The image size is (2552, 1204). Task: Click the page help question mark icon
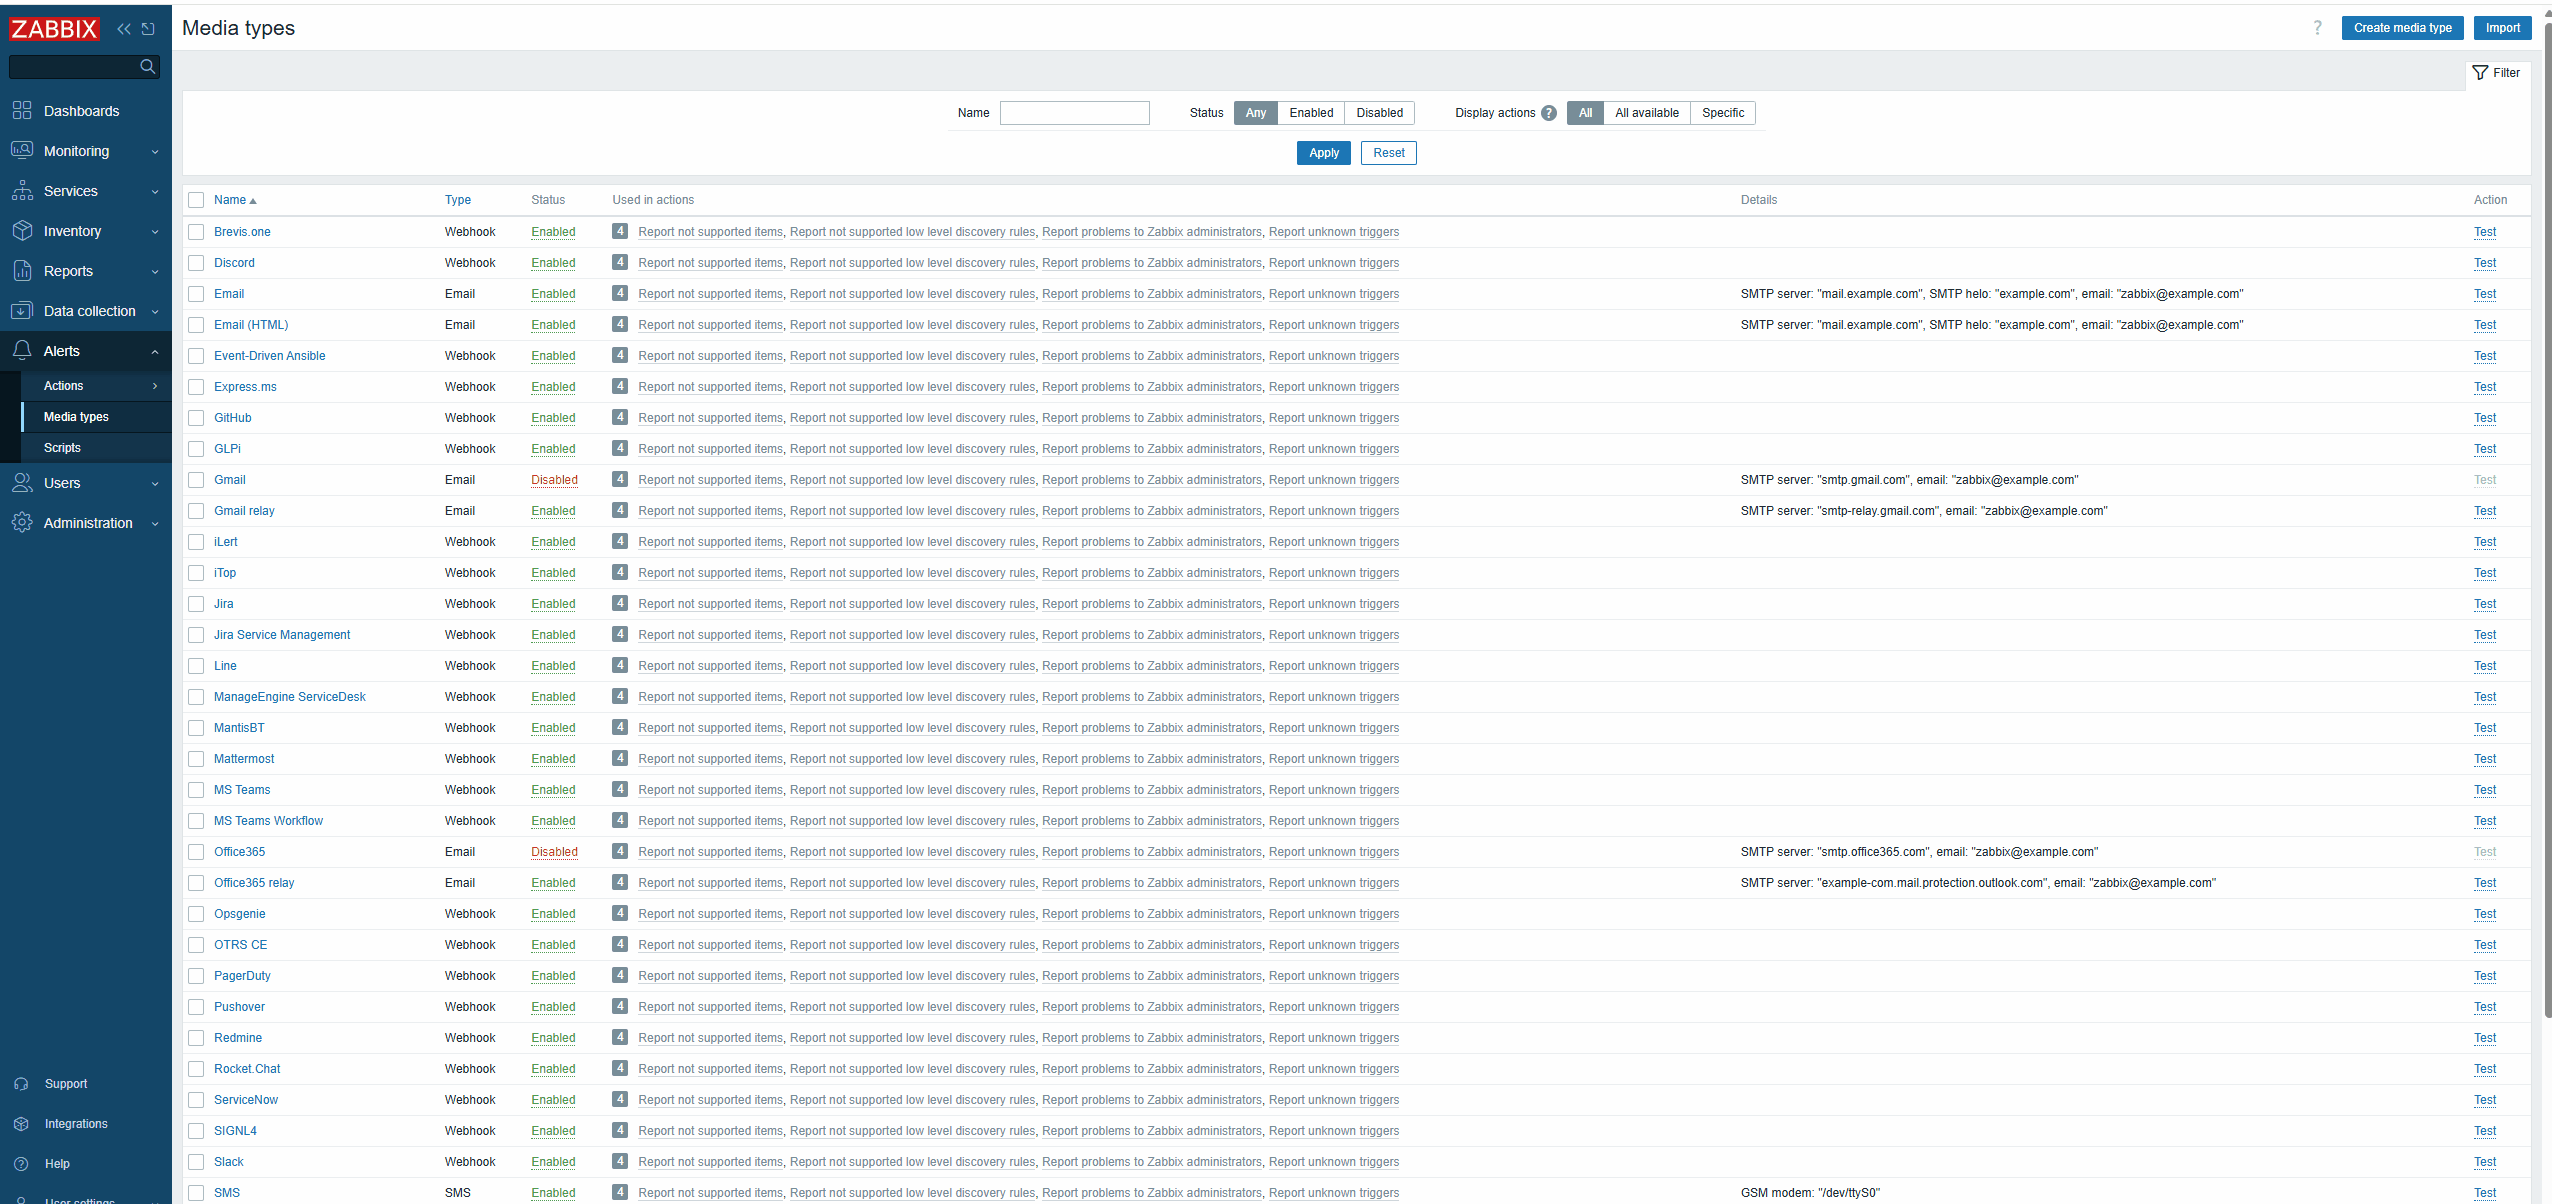[x=2317, y=28]
